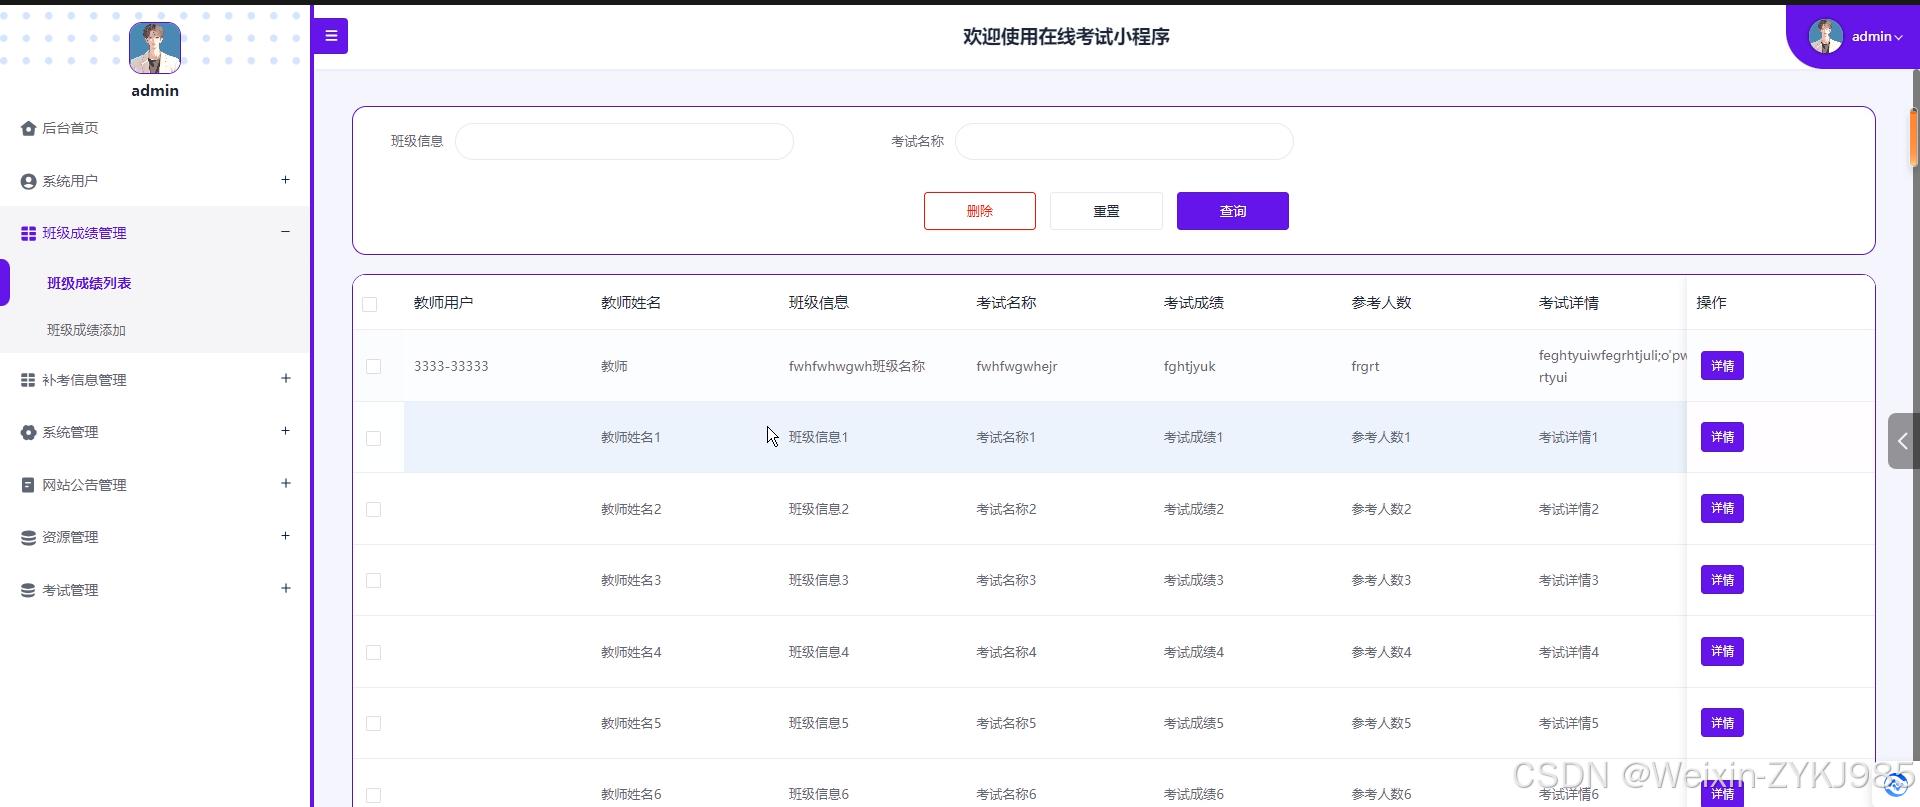Click the 资源管理 stack icon
Viewport: 1920px width, 807px height.
[x=28, y=537]
